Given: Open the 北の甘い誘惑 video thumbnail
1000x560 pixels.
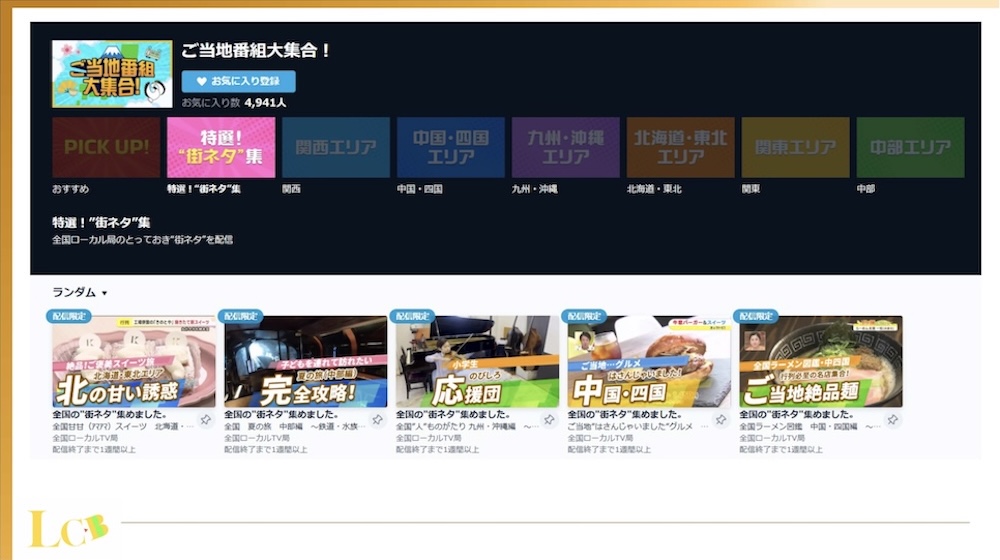Looking at the screenshot, I should 133,362.
